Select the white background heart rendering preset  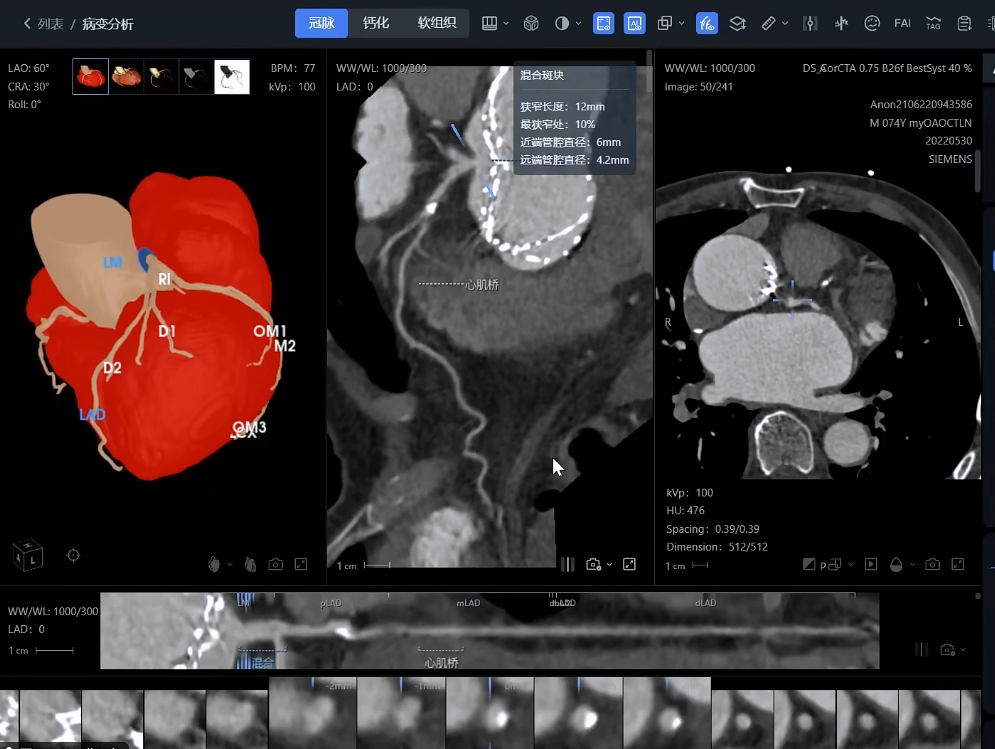(x=232, y=77)
